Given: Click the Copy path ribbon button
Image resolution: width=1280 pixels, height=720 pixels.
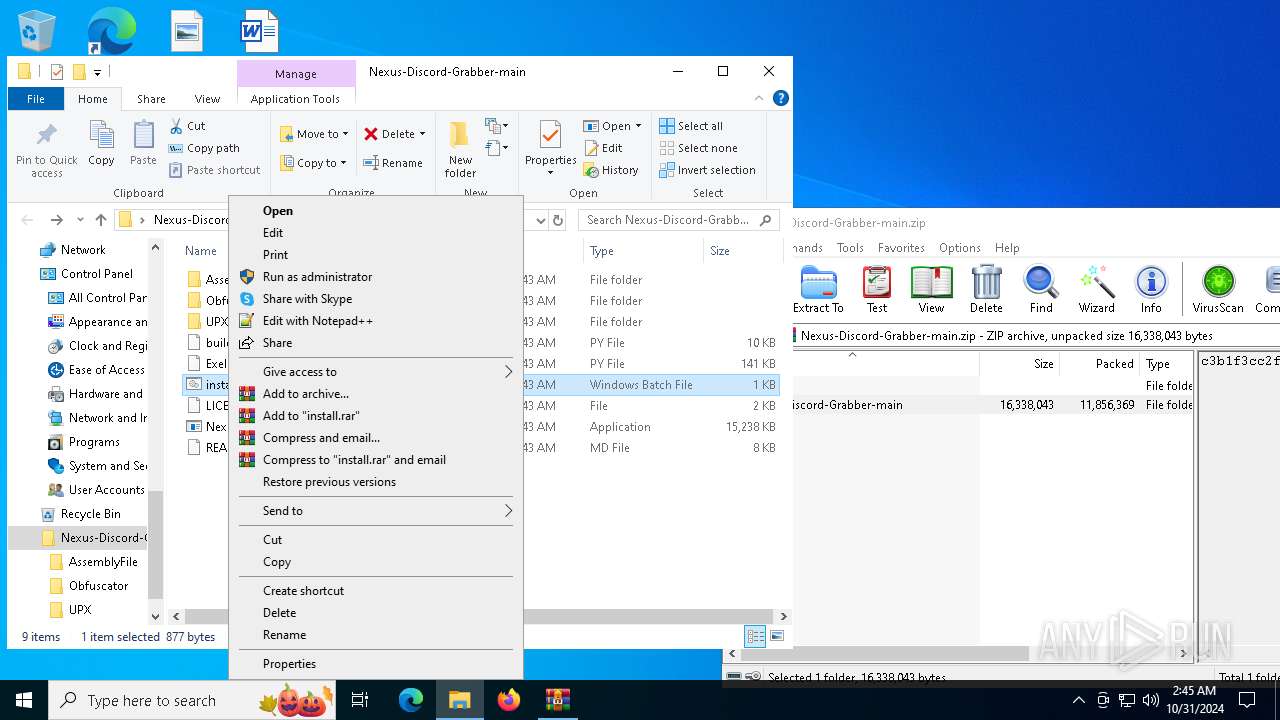Looking at the screenshot, I should pos(205,148).
